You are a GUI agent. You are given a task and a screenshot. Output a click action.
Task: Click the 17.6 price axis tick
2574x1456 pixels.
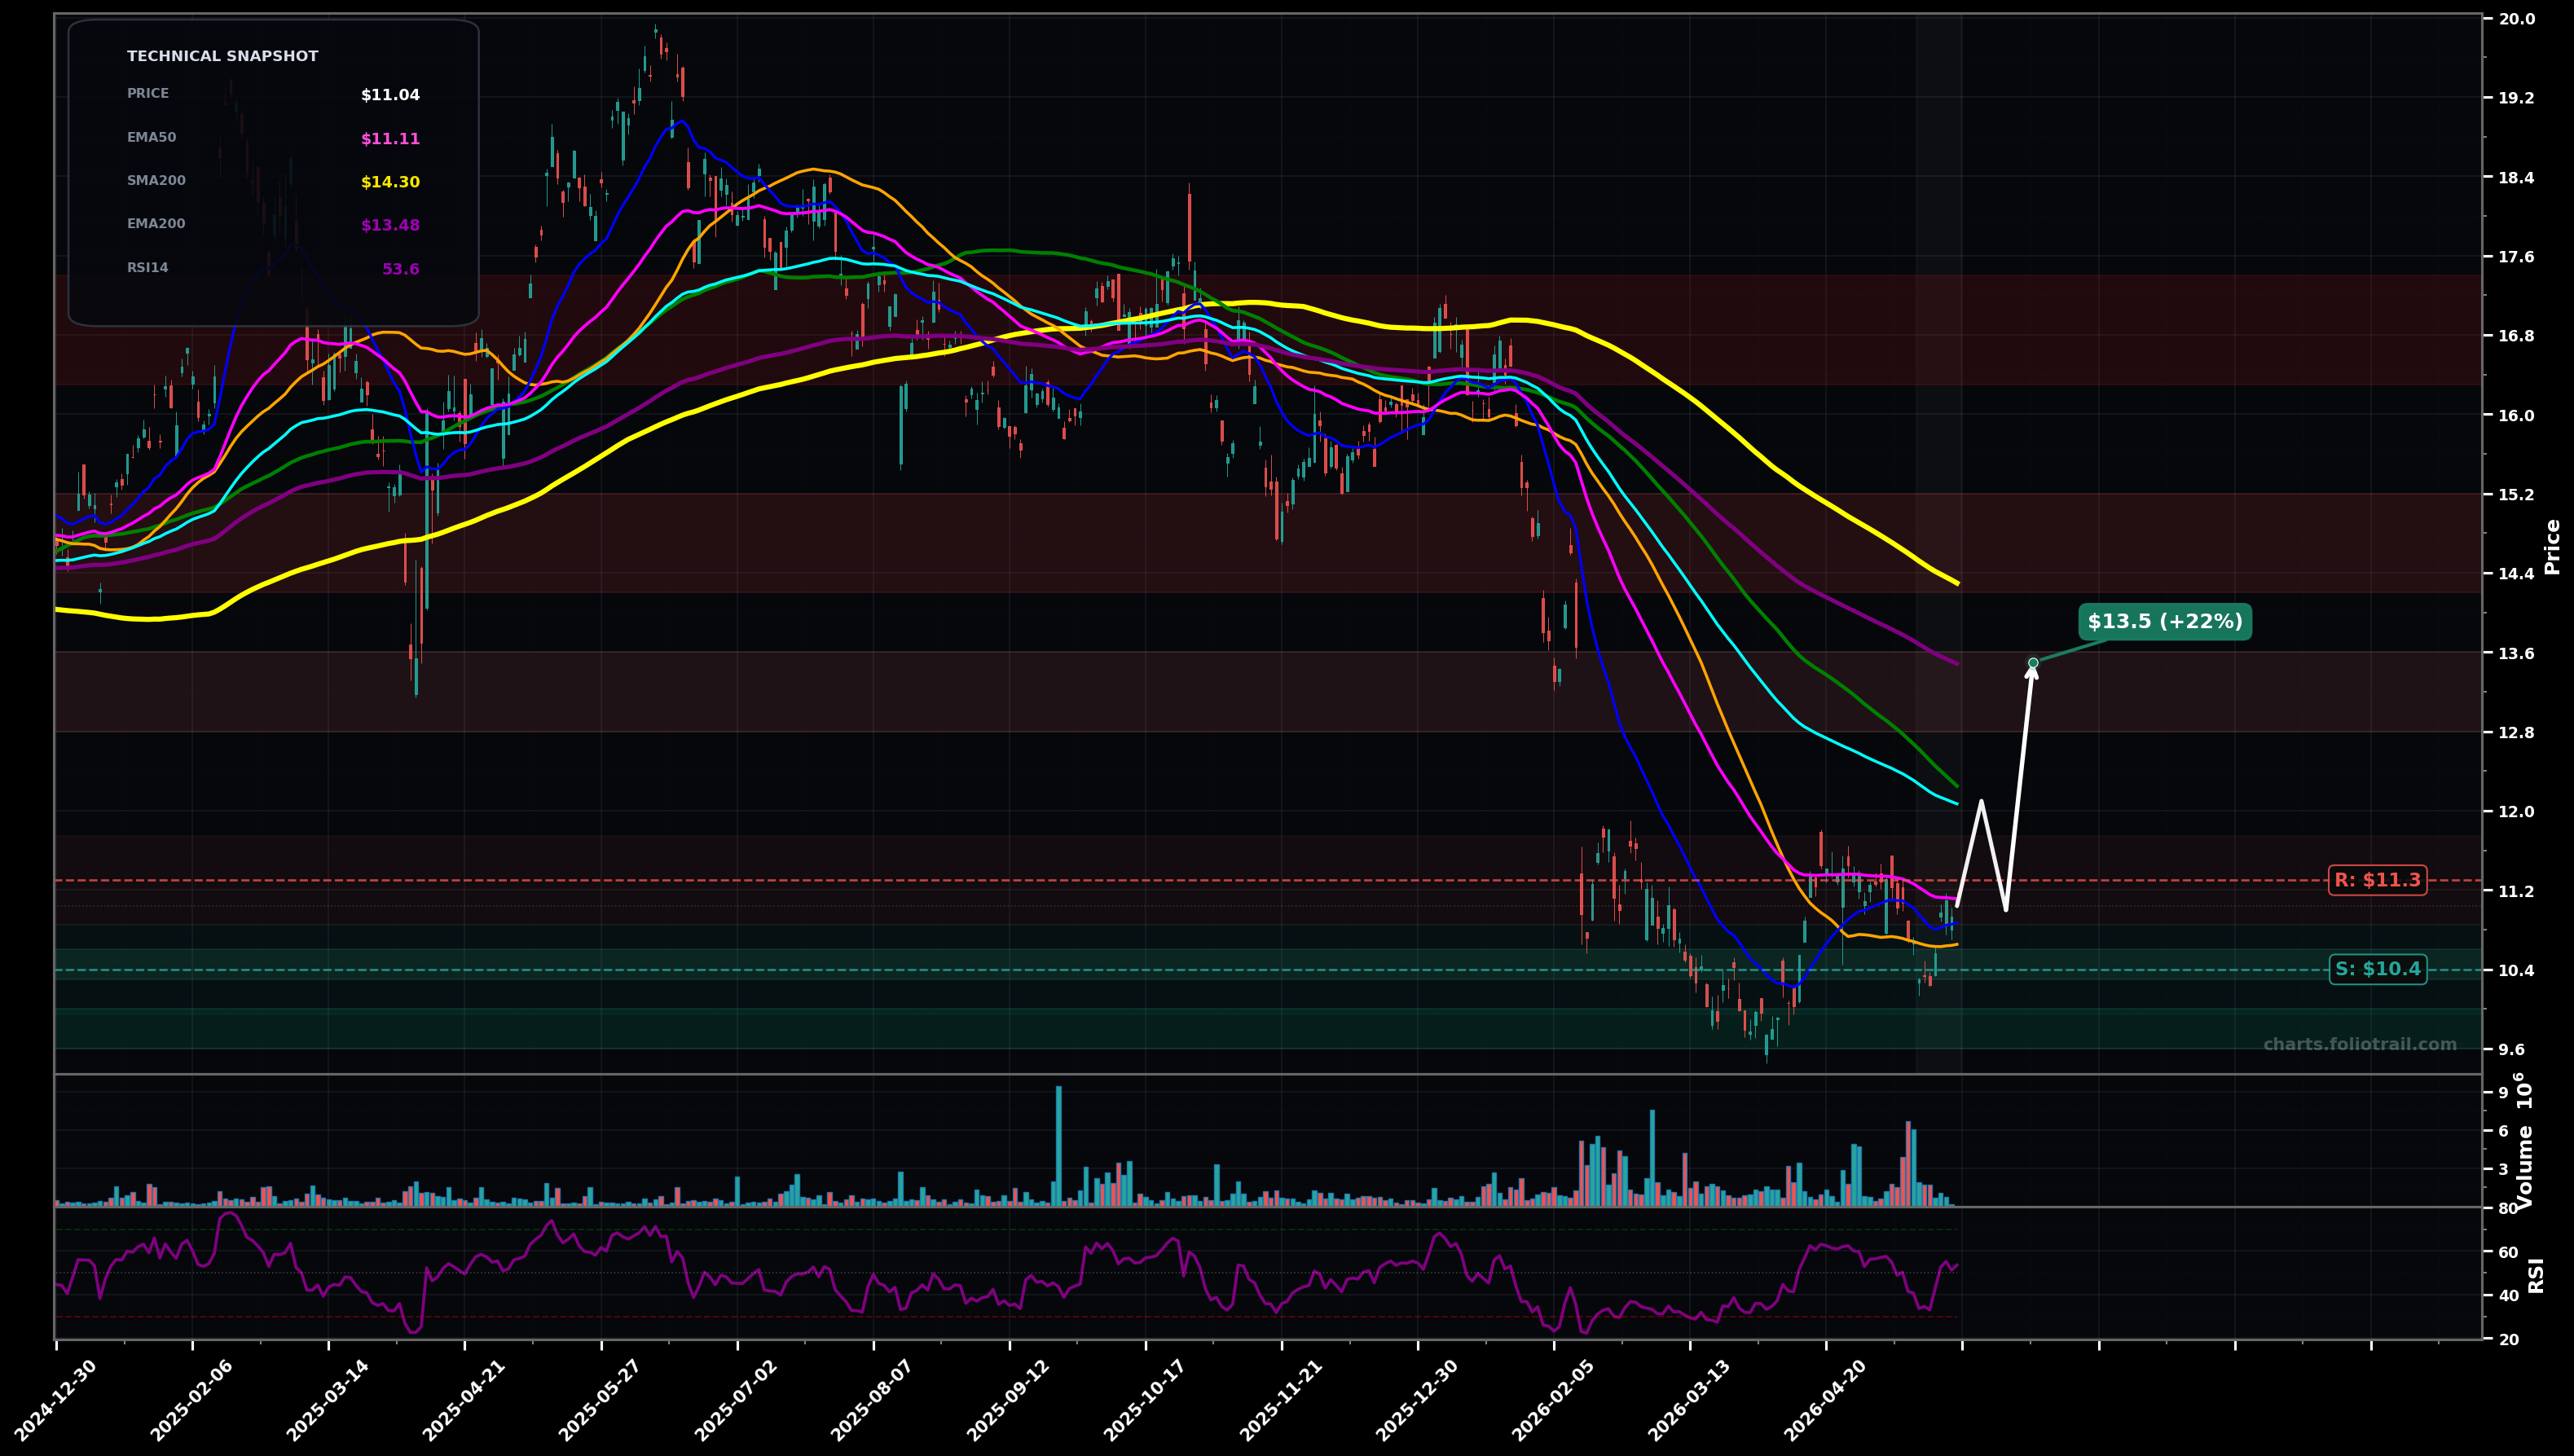(2517, 257)
